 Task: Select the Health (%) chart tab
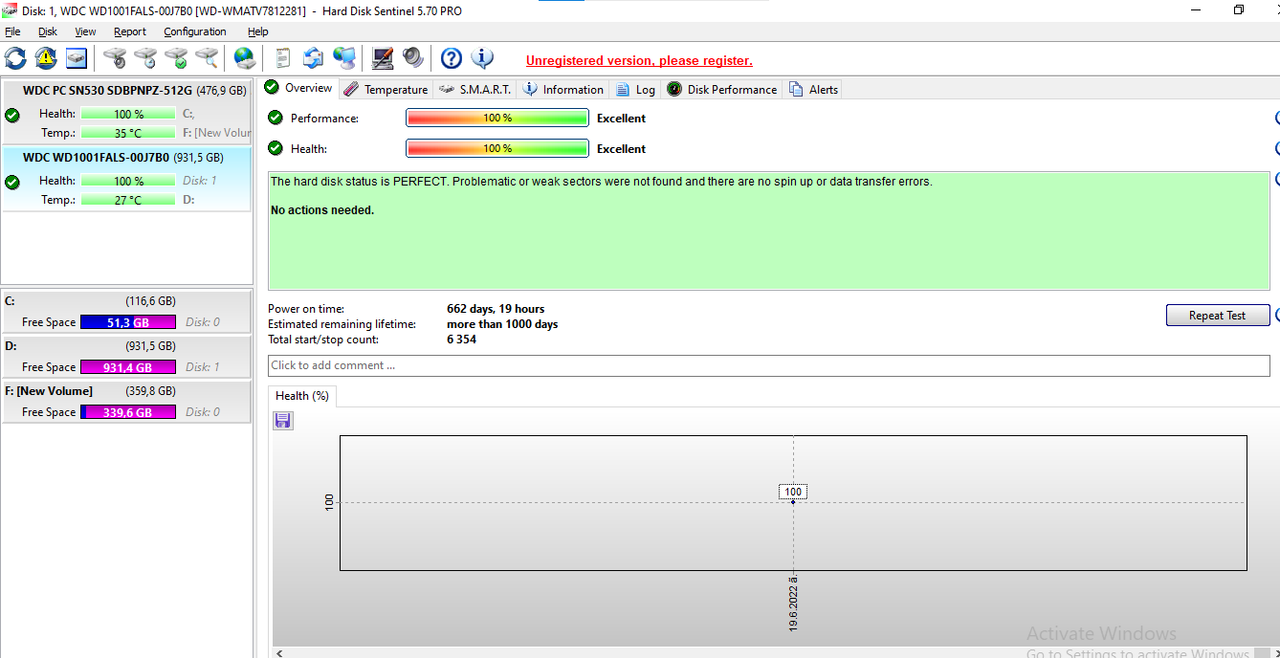point(302,396)
